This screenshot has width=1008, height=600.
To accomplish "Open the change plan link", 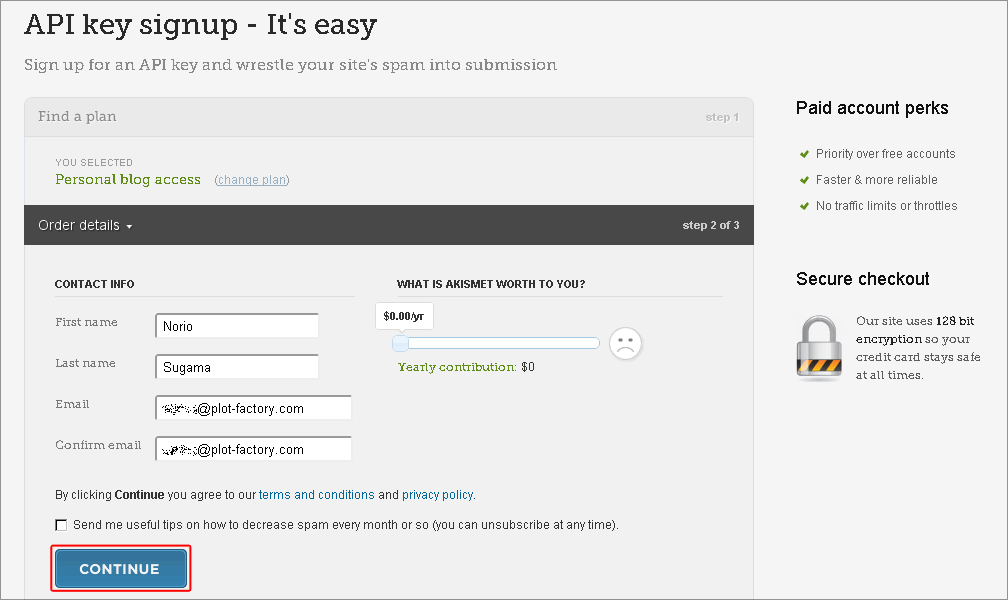I will click(x=252, y=180).
